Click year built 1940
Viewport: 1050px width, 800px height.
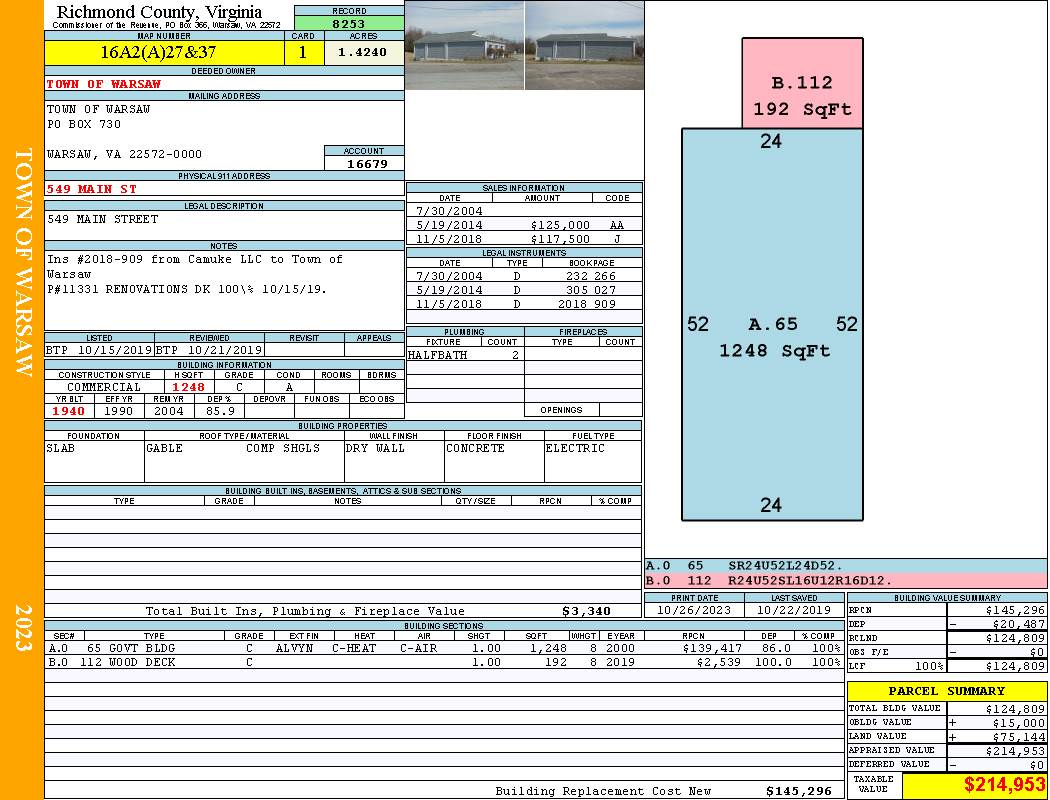(69, 411)
